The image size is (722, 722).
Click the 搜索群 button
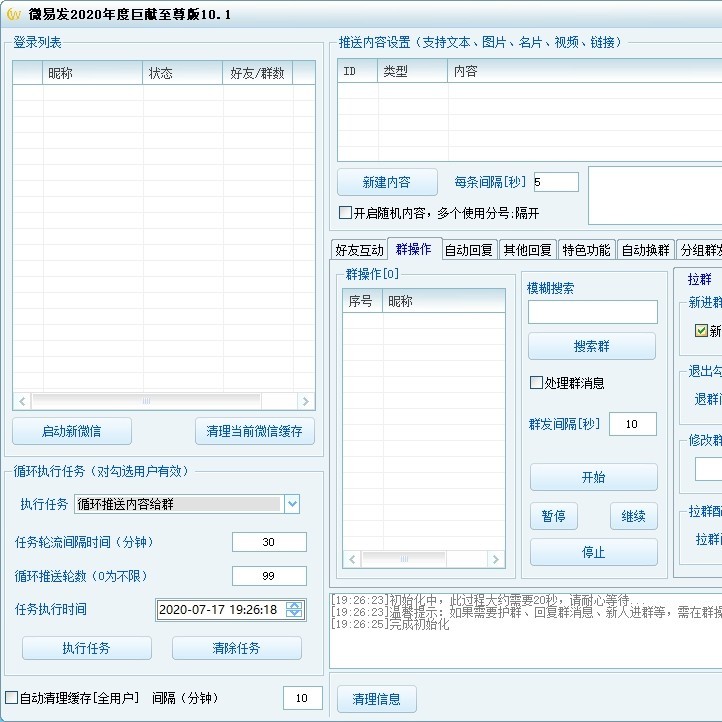(592, 346)
